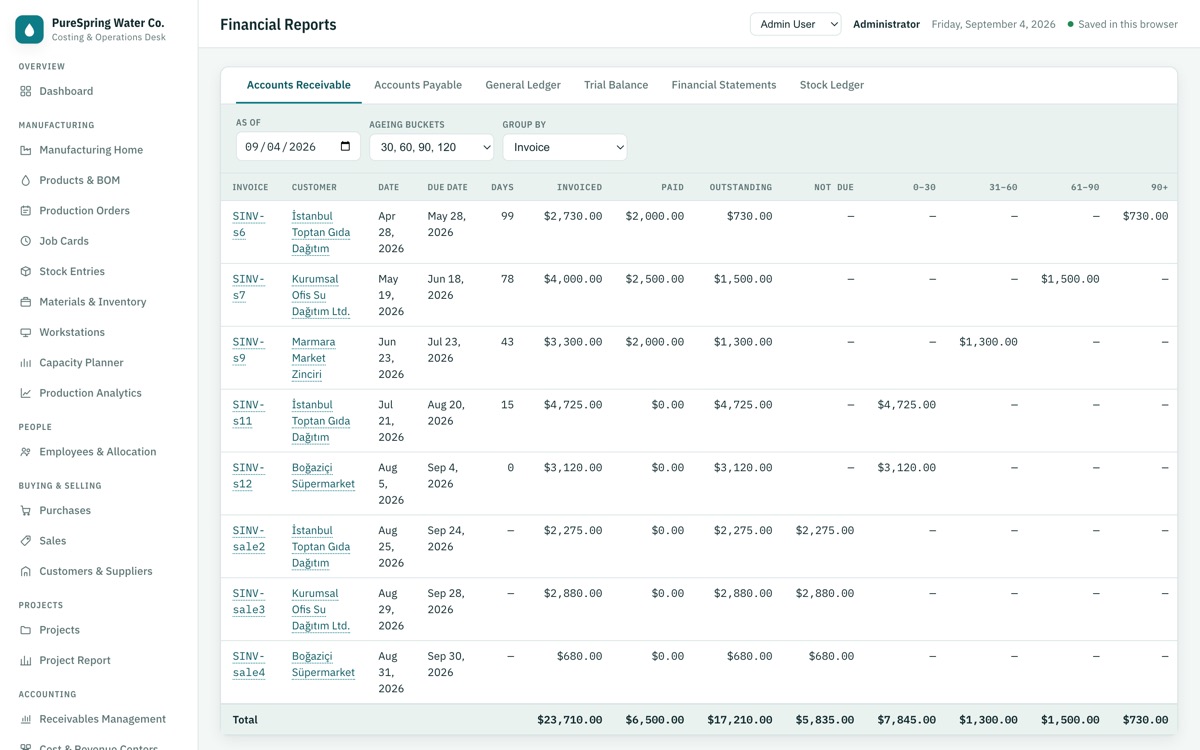Open Kurumsal Ofis Su customer in SINV-s7 row

click(x=321, y=295)
